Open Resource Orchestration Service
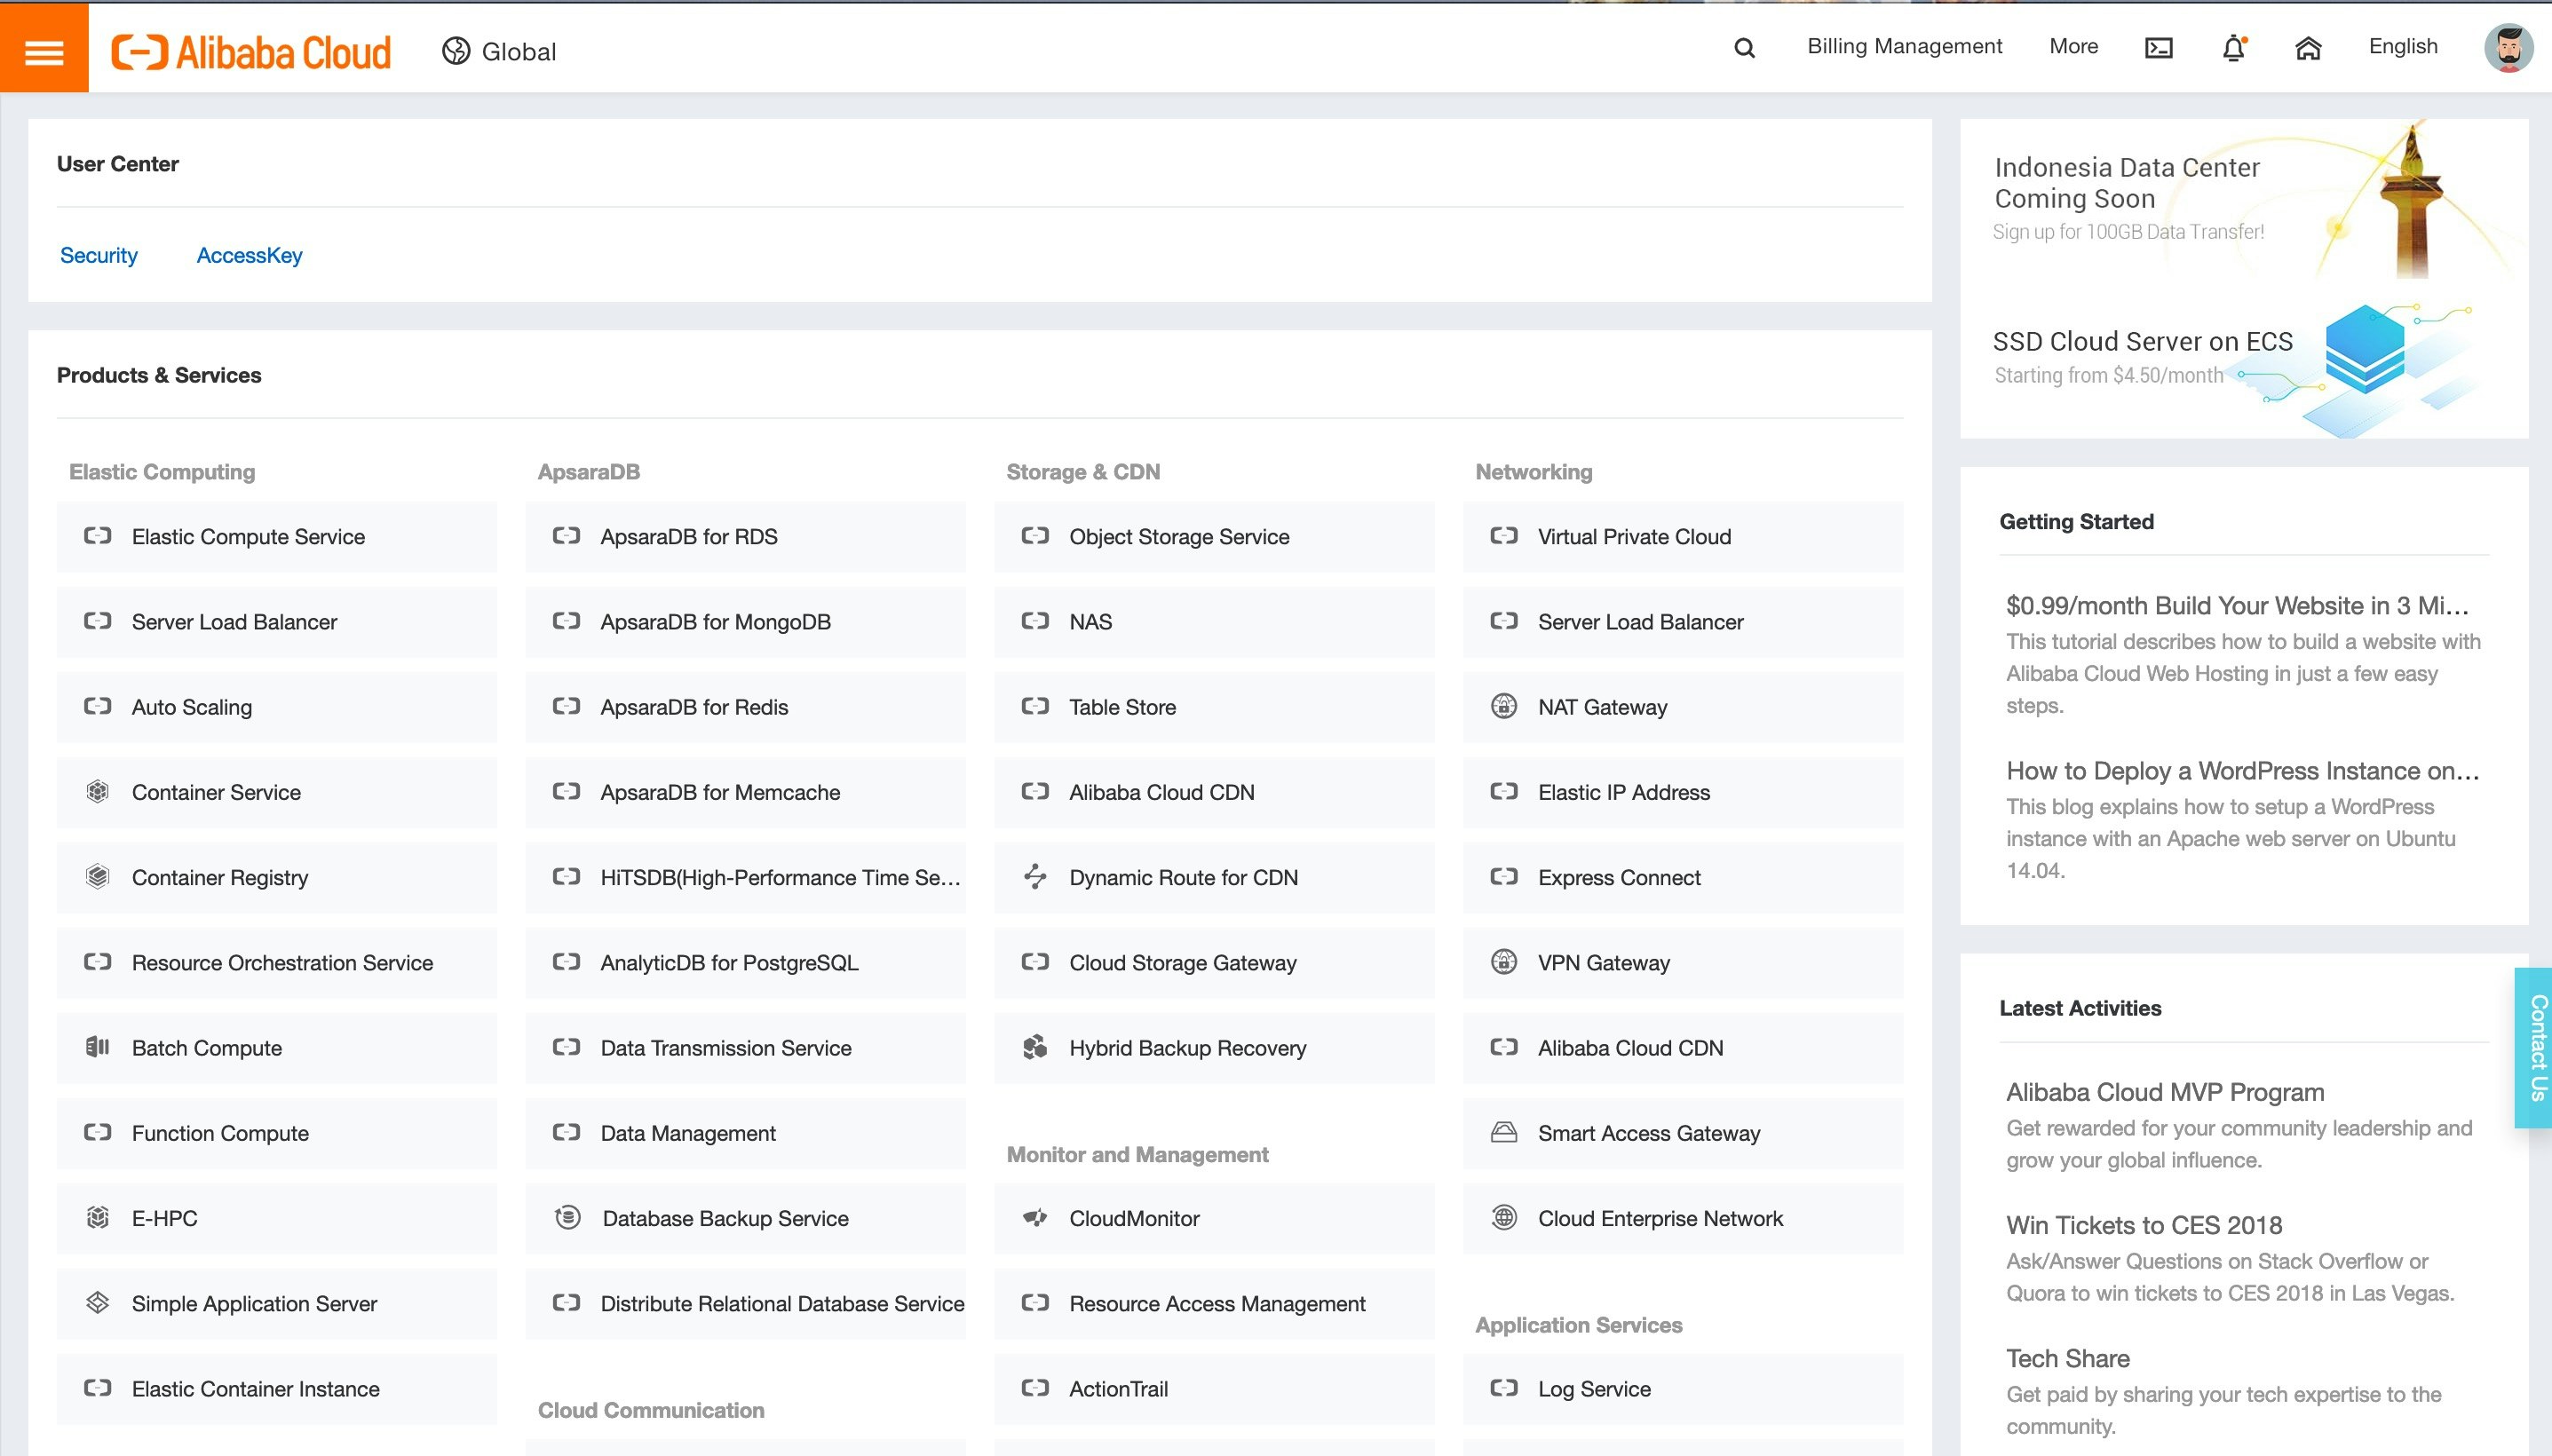2552x1456 pixels. [277, 962]
